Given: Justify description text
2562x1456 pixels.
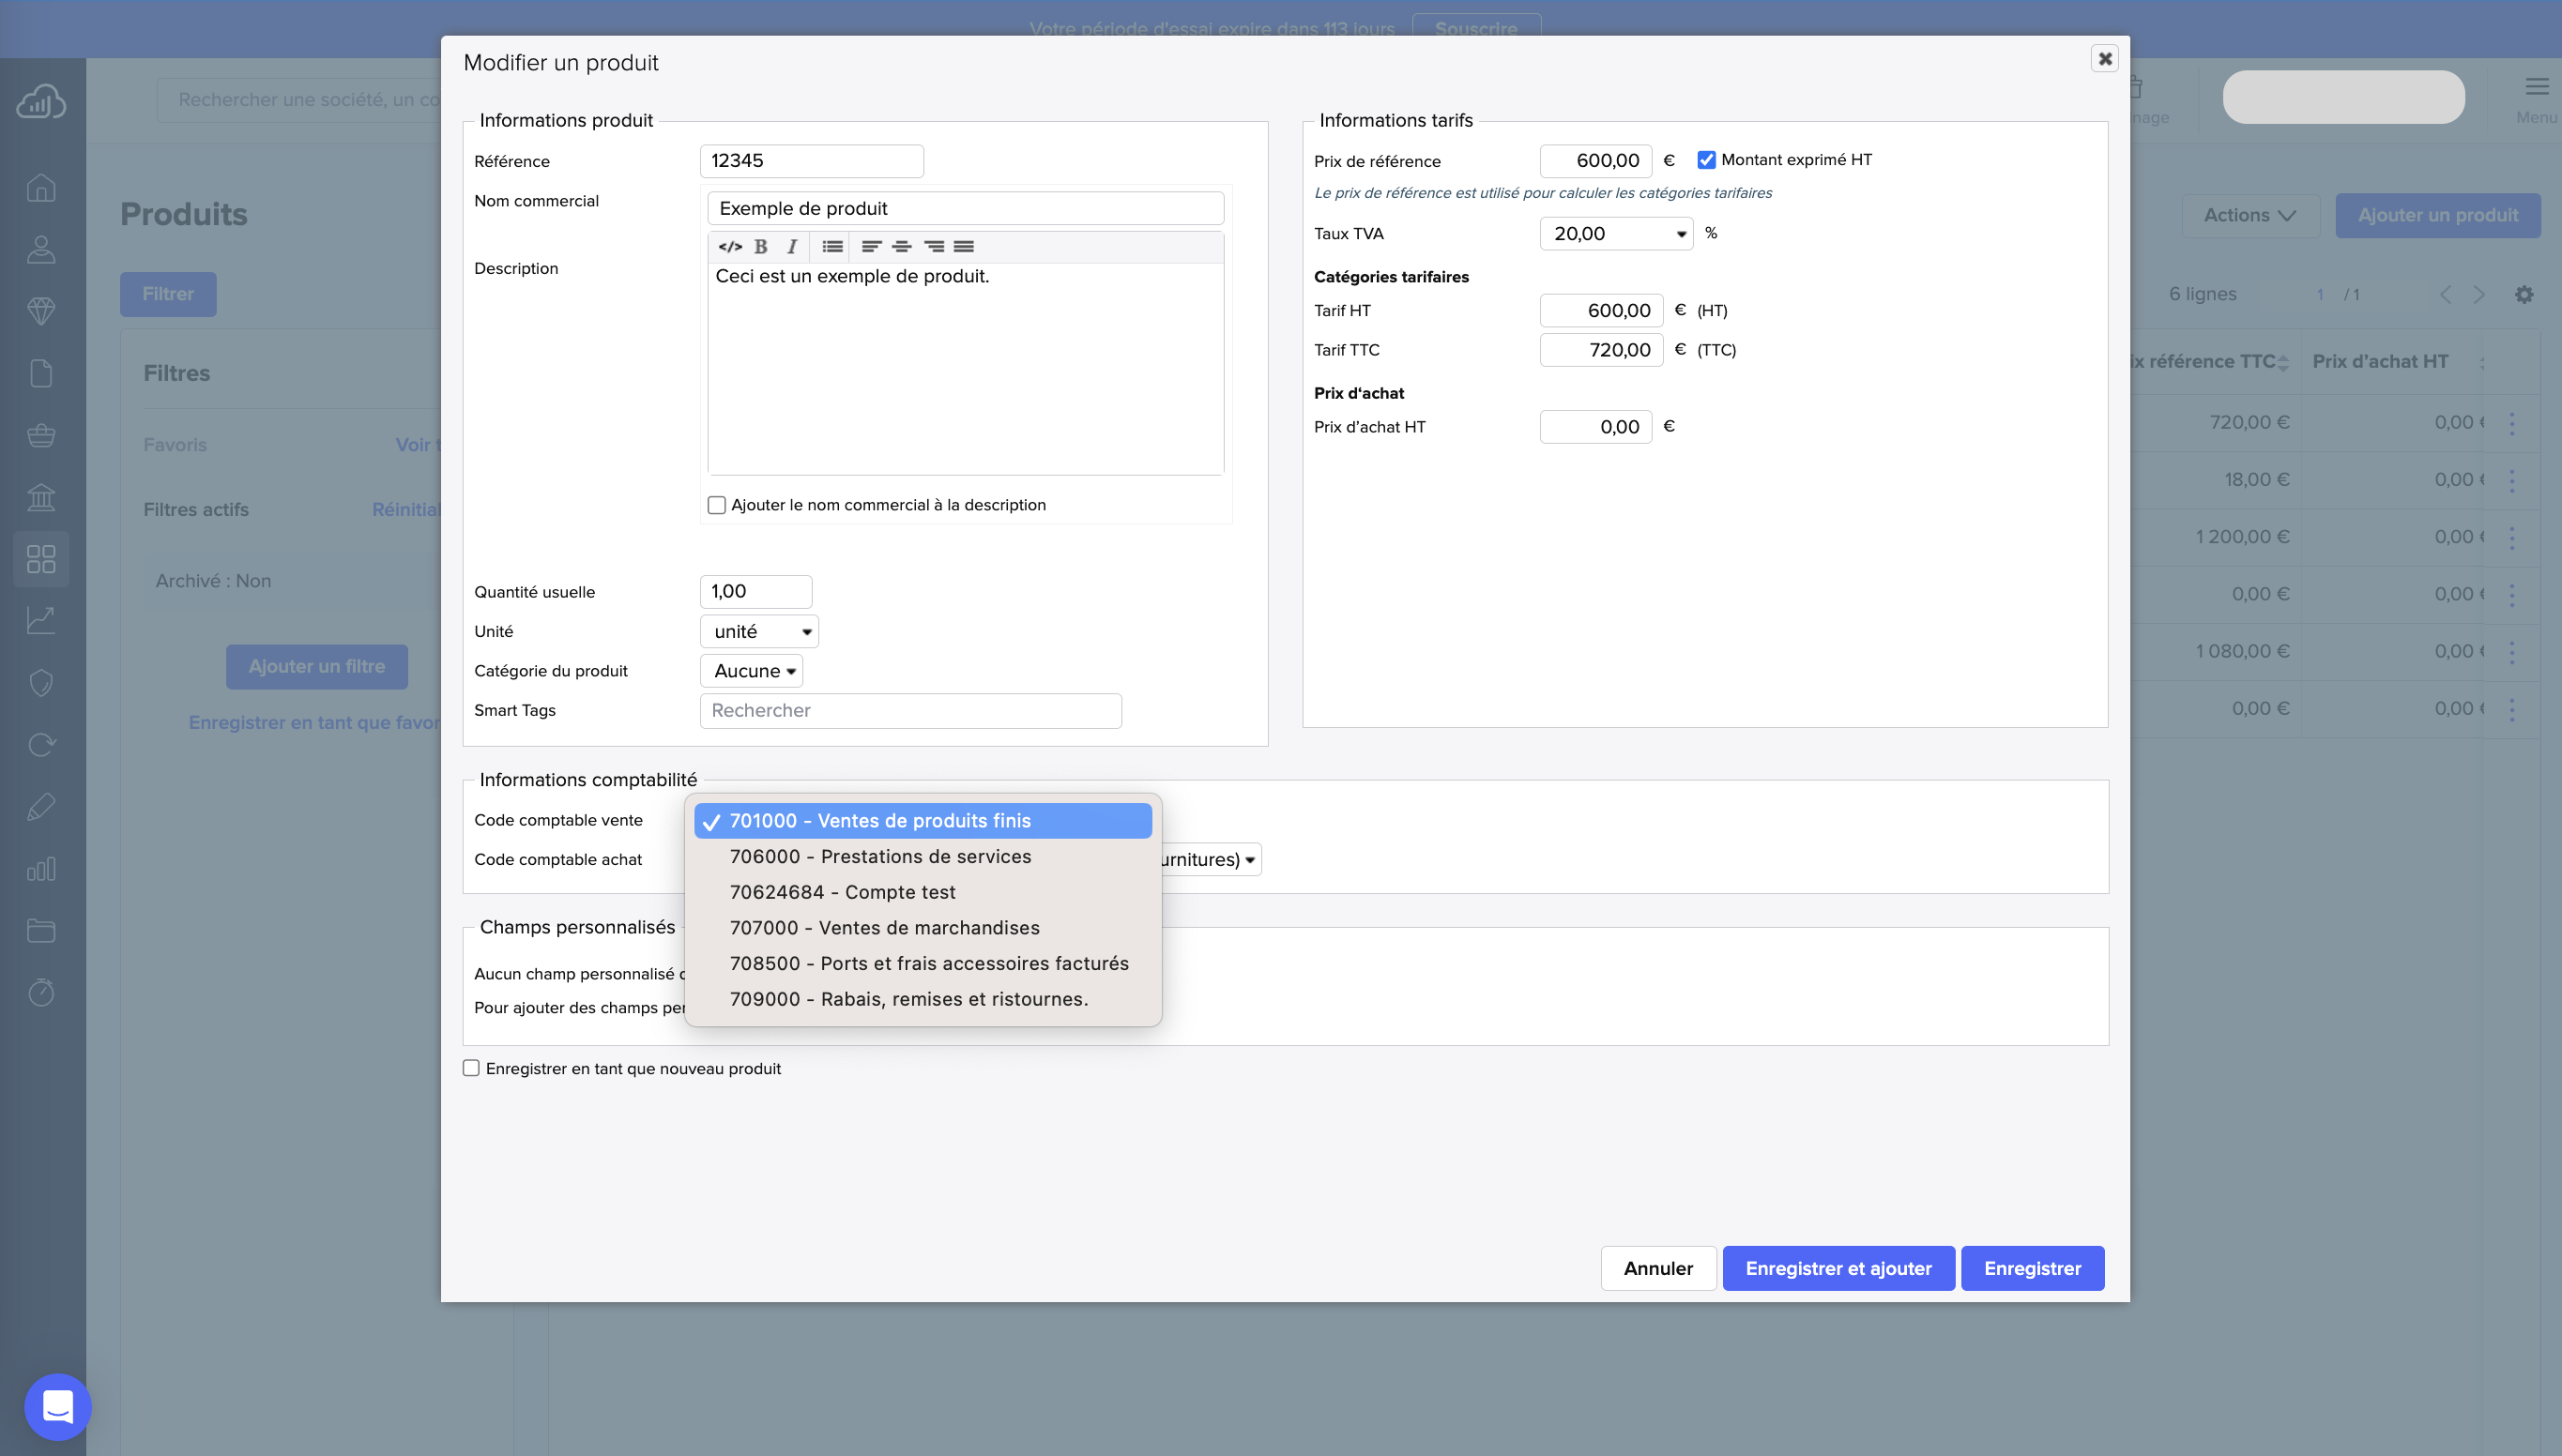Looking at the screenshot, I should [x=964, y=246].
